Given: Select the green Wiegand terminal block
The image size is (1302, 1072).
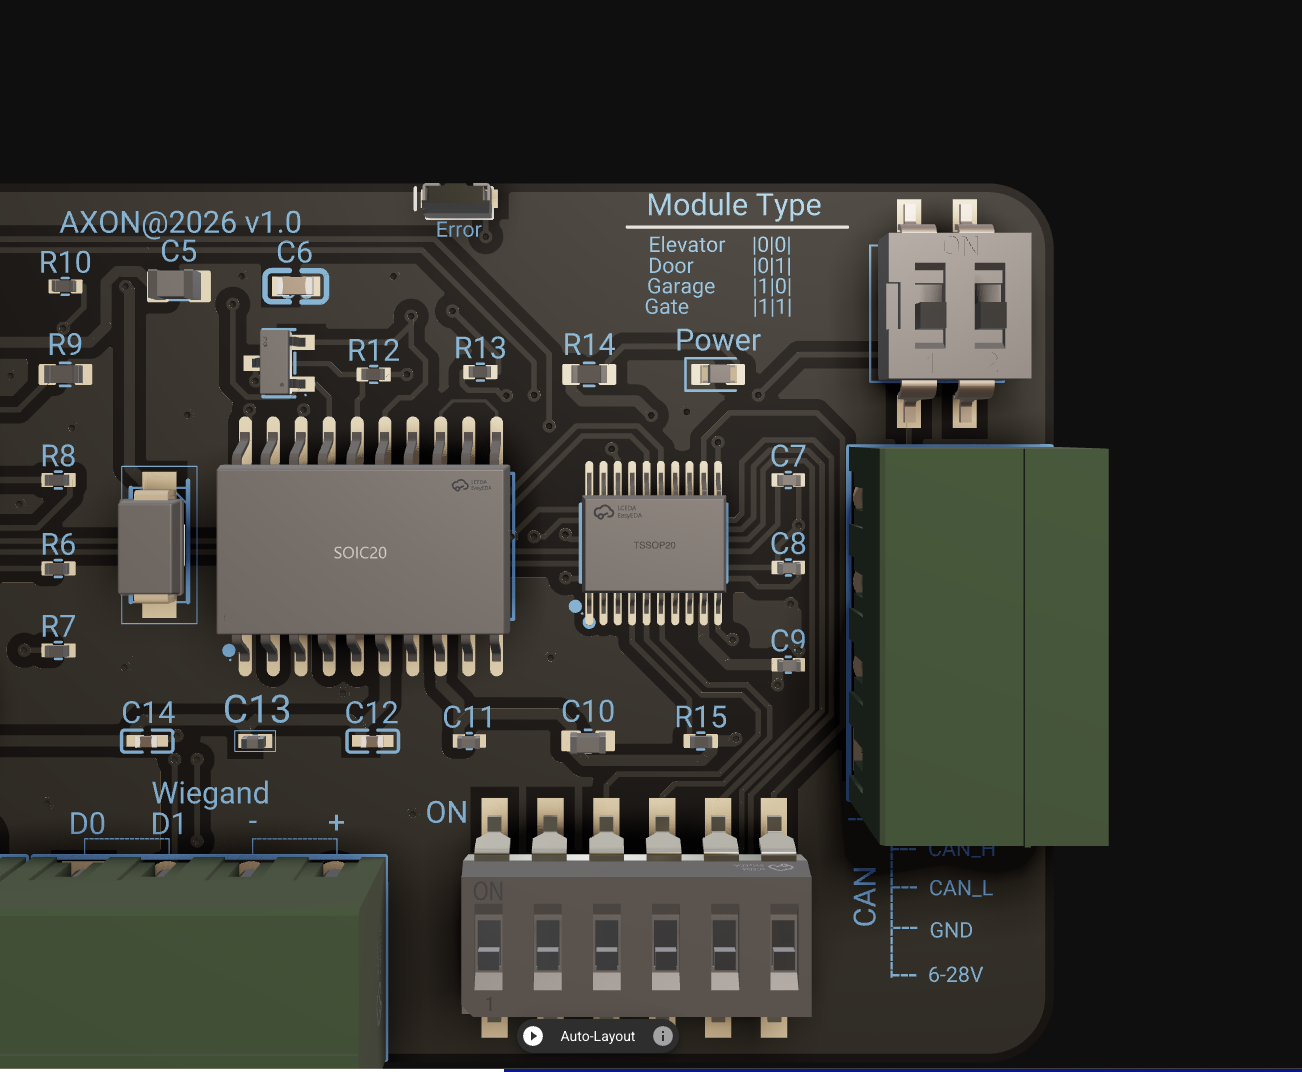Looking at the screenshot, I should tap(190, 950).
